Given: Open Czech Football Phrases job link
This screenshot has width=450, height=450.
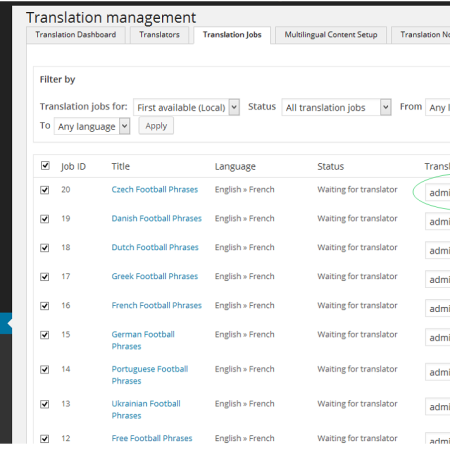Looking at the screenshot, I should [x=155, y=189].
